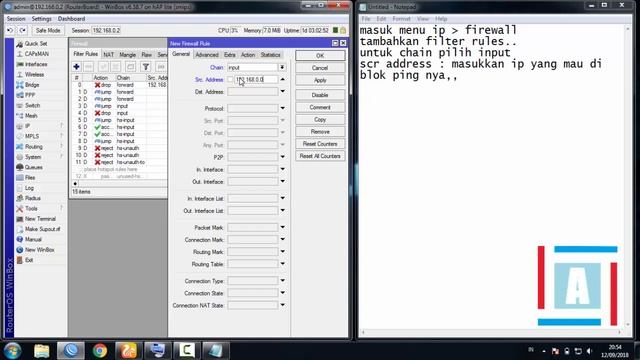Click the Src. Address input field
The height and width of the screenshot is (360, 640).
(x=256, y=80)
